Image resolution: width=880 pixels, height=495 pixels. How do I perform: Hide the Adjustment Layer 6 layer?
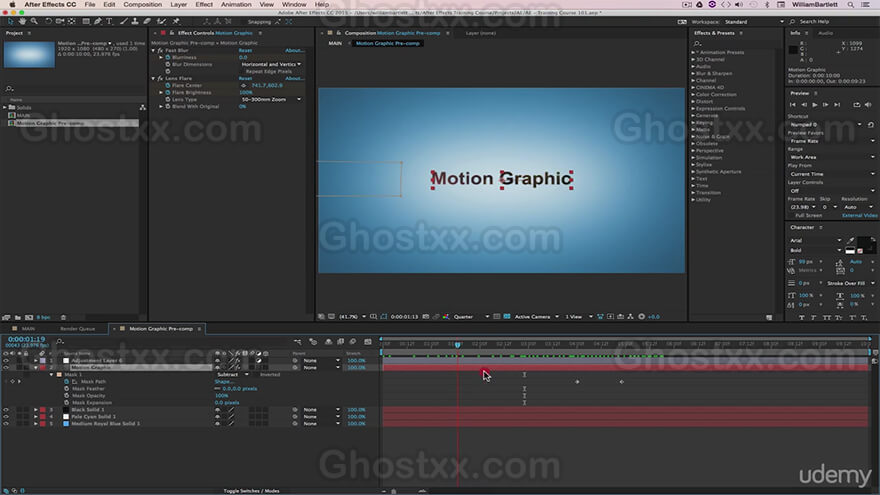point(6,360)
